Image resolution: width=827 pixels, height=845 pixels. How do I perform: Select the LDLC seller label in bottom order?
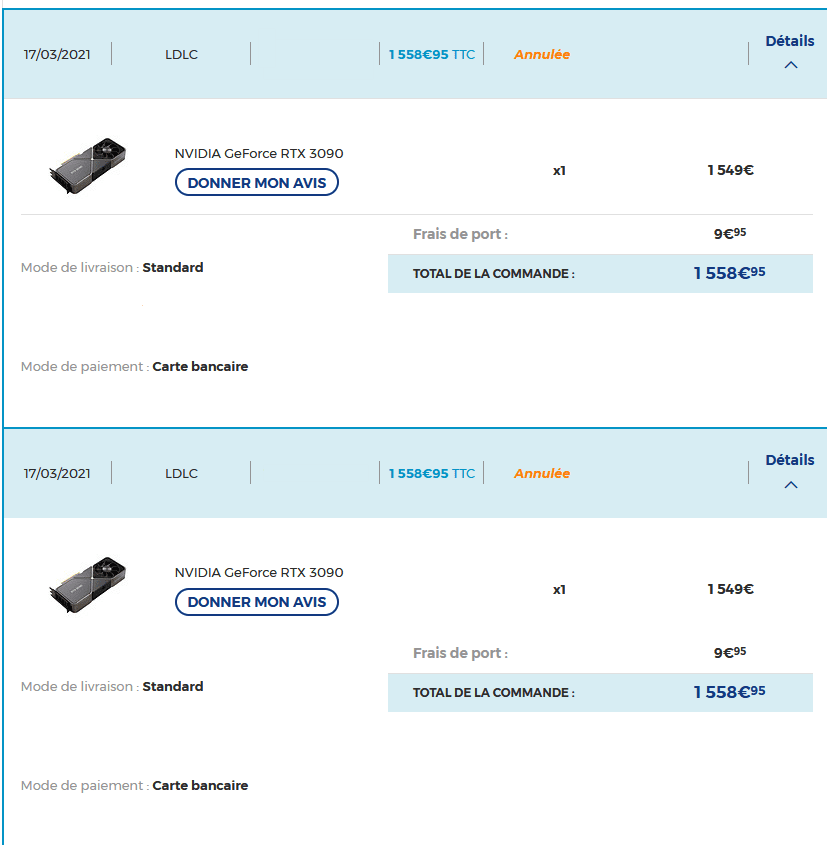(x=181, y=474)
